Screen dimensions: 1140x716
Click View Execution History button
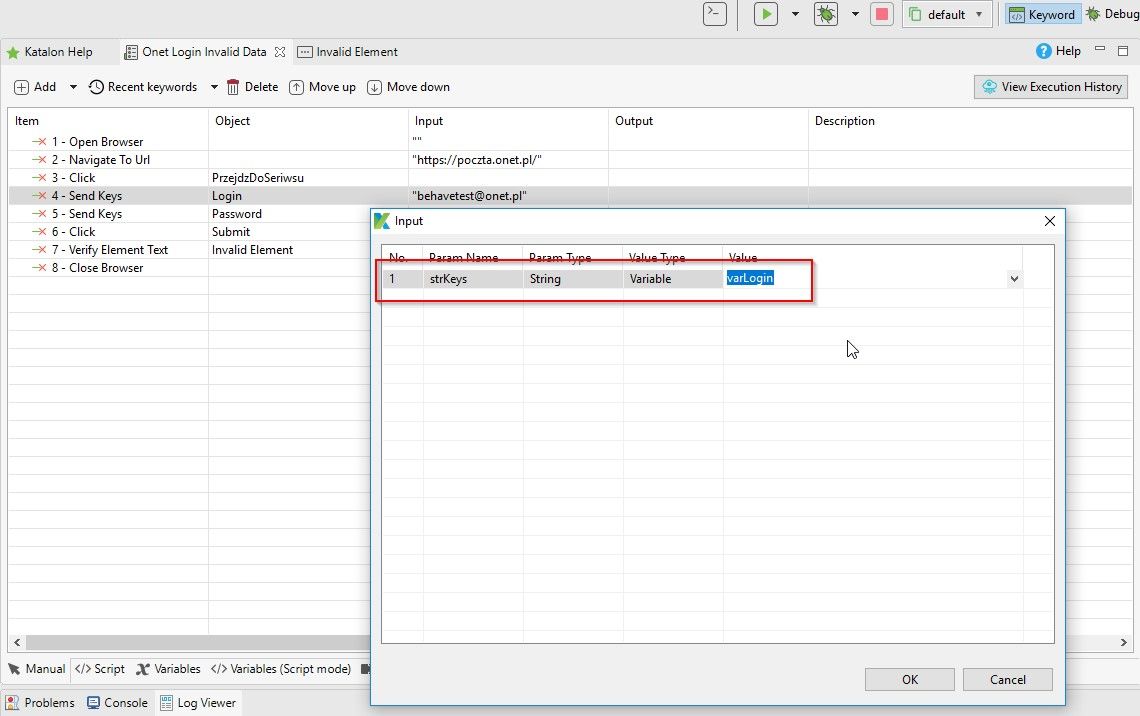point(1051,87)
